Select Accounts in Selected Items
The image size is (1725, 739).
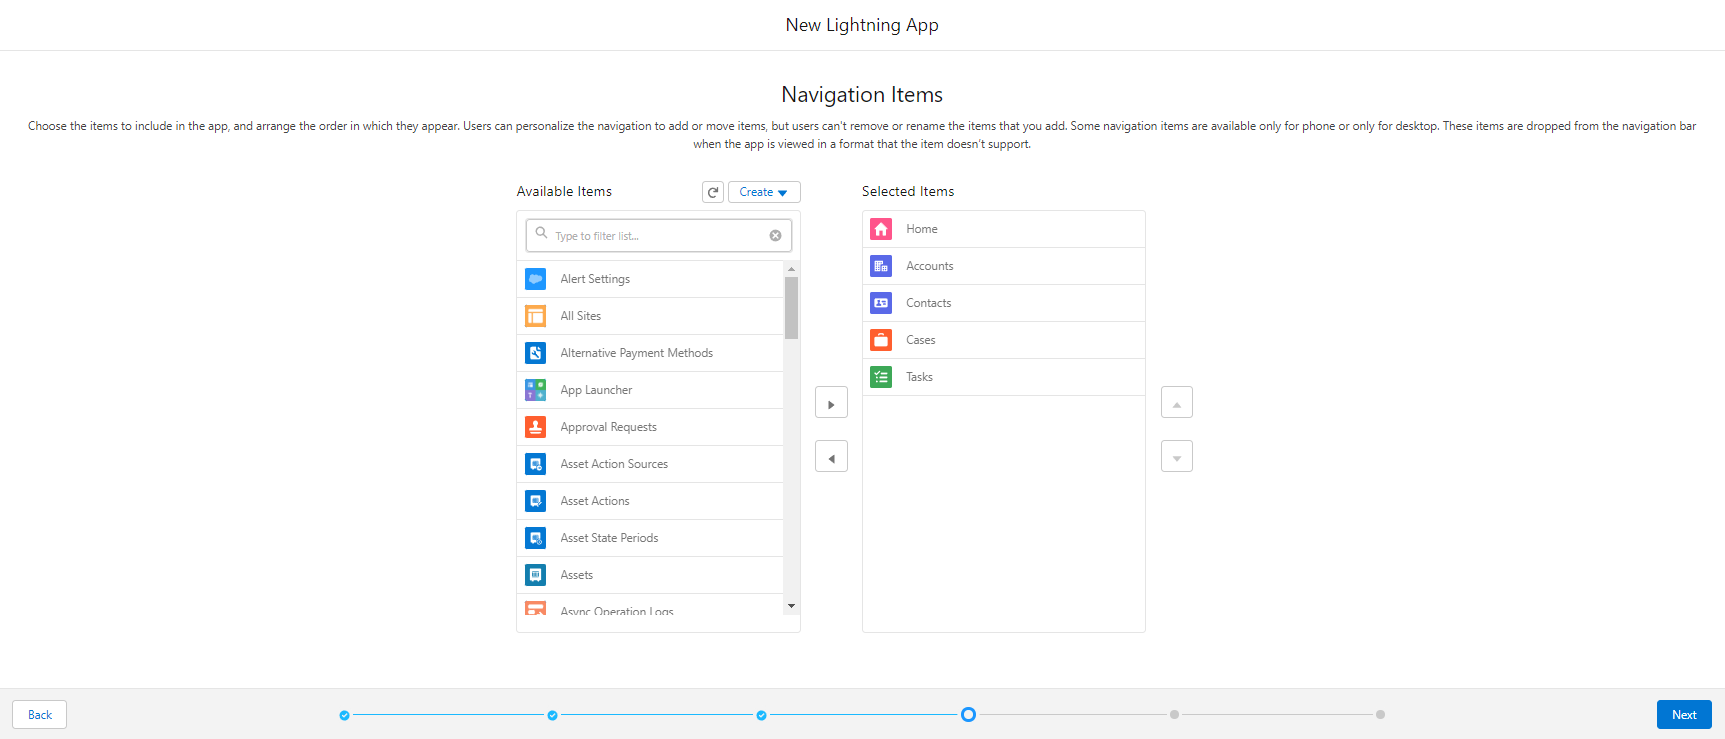[1004, 266]
